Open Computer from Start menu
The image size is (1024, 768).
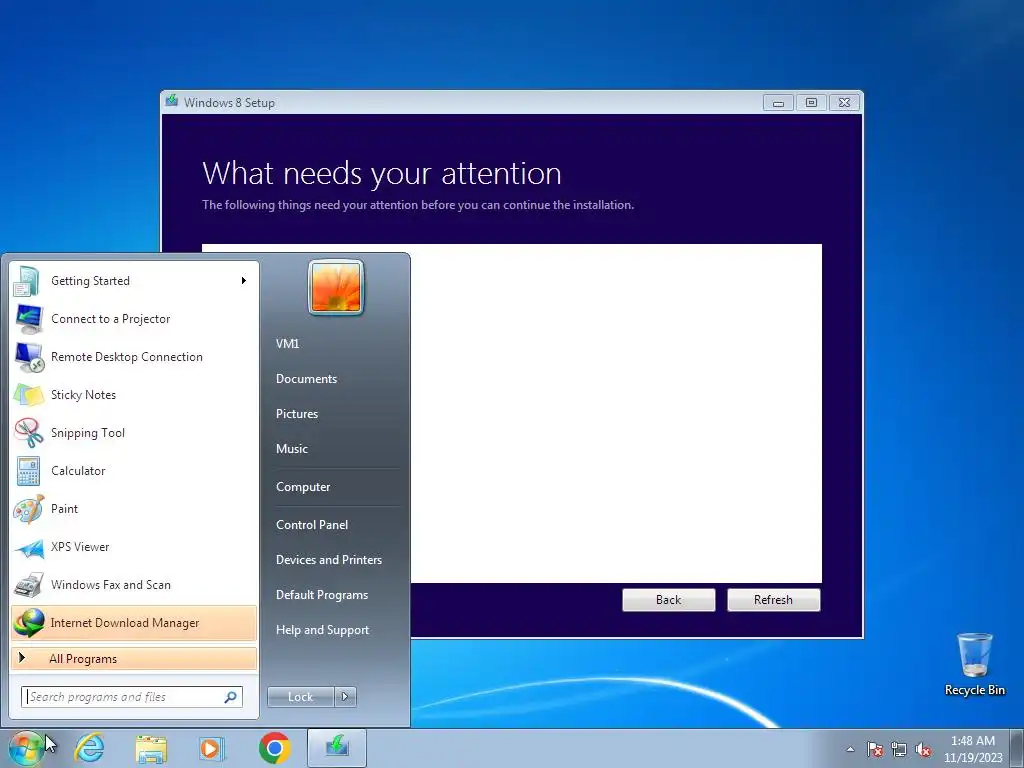coord(303,487)
